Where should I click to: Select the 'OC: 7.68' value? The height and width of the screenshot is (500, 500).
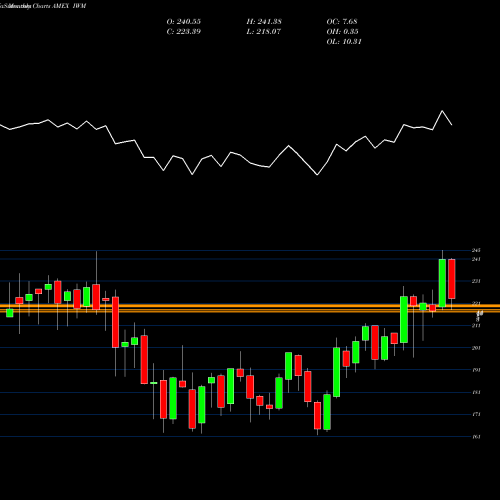(x=342, y=22)
